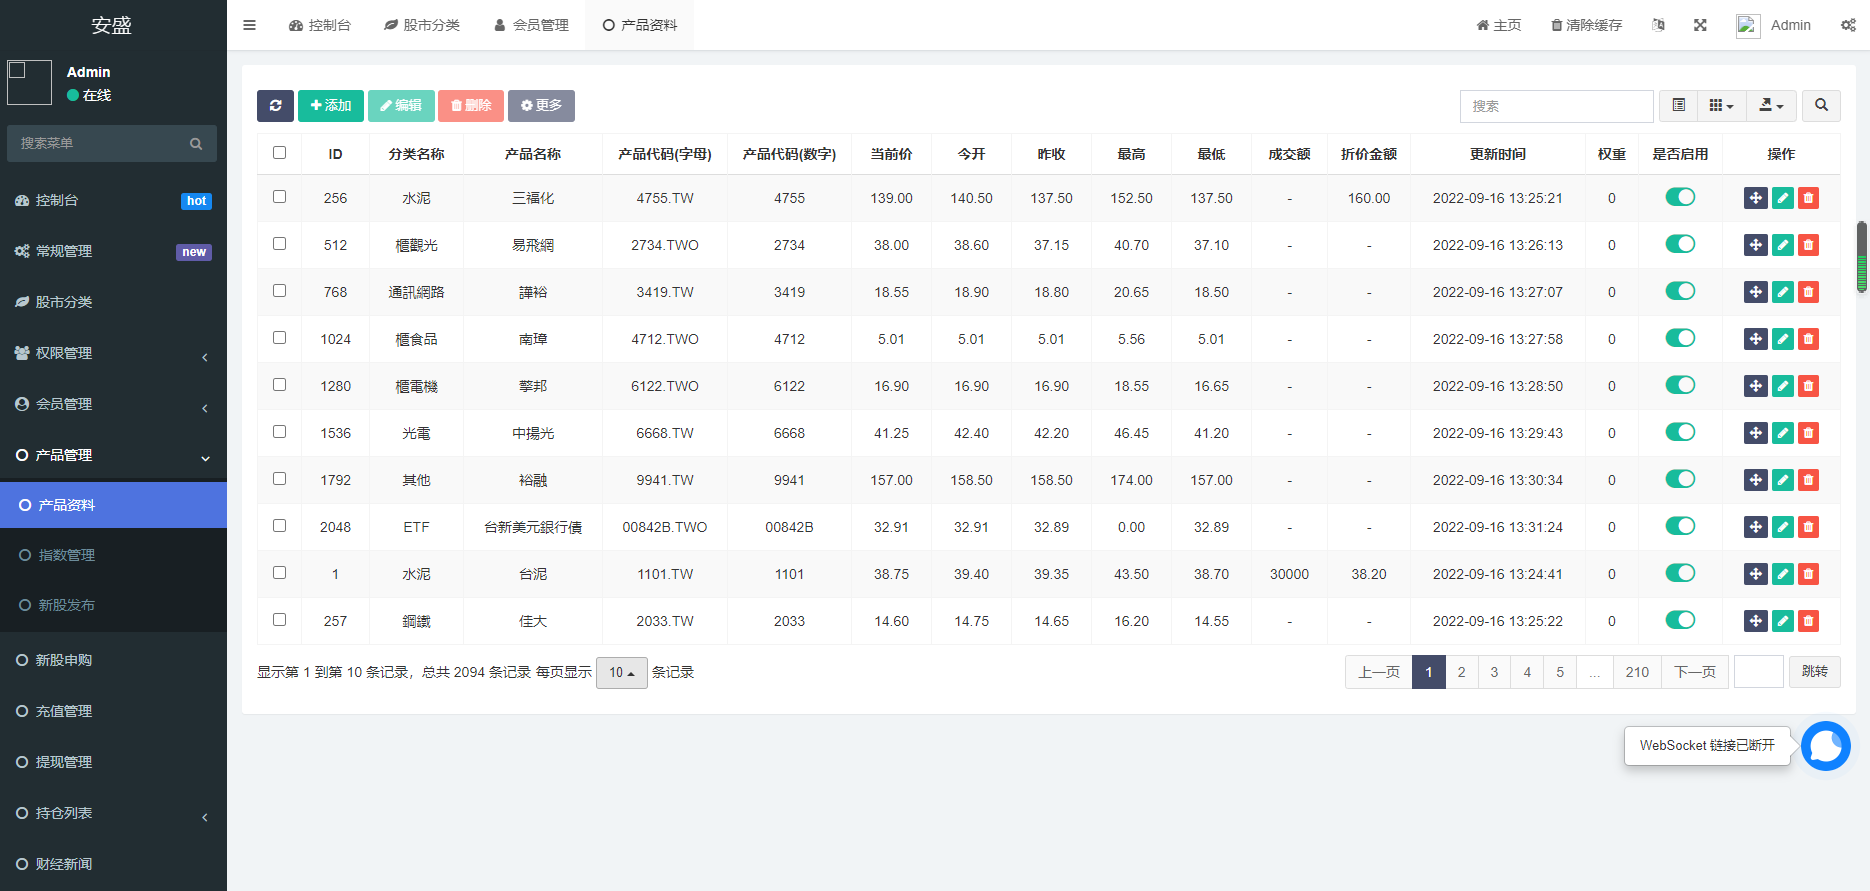1870x891 pixels.
Task: Click the drag-move icon for row 3419.TW
Action: [x=1755, y=292]
